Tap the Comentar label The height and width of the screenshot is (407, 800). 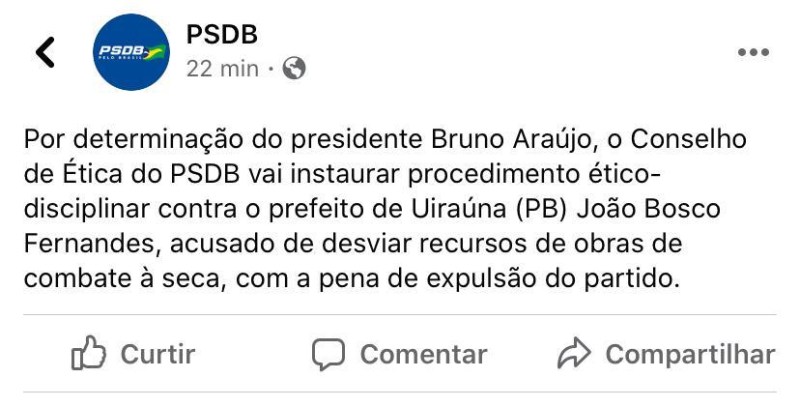coord(423,354)
